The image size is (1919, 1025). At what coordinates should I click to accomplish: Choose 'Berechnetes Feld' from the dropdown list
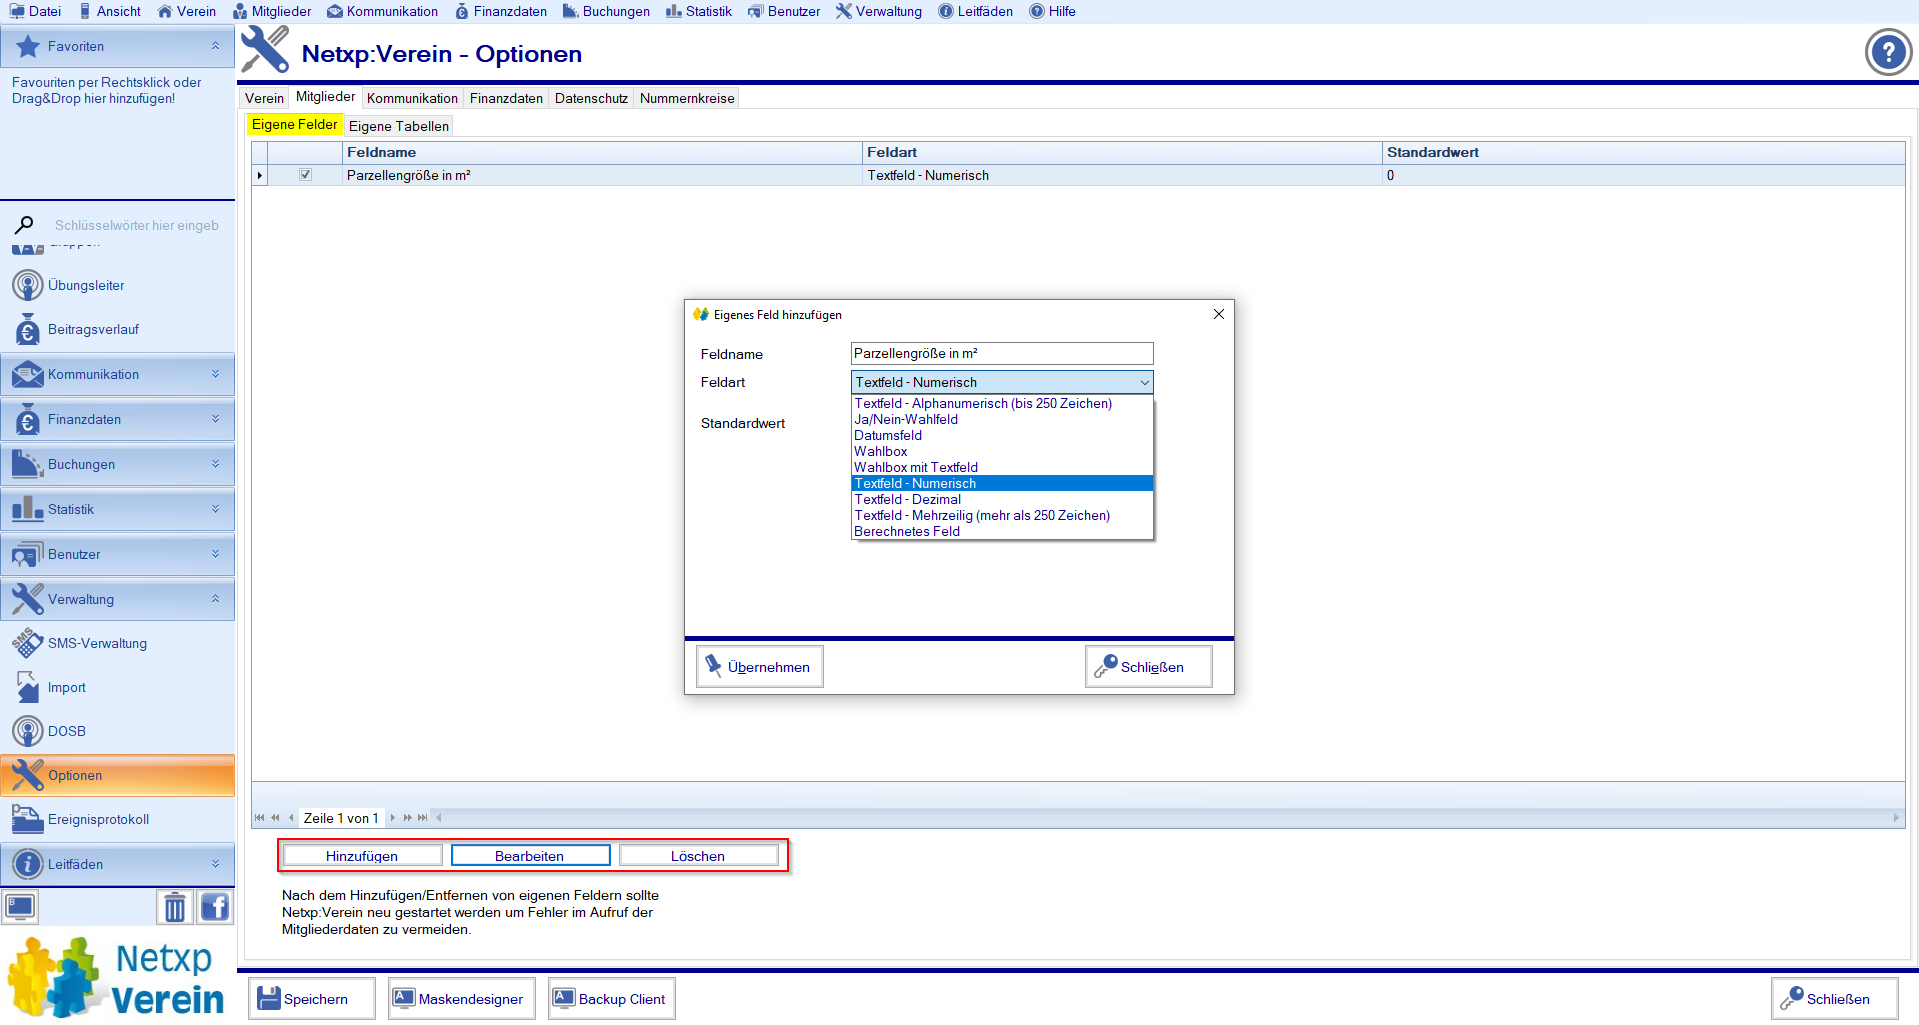coord(907,532)
